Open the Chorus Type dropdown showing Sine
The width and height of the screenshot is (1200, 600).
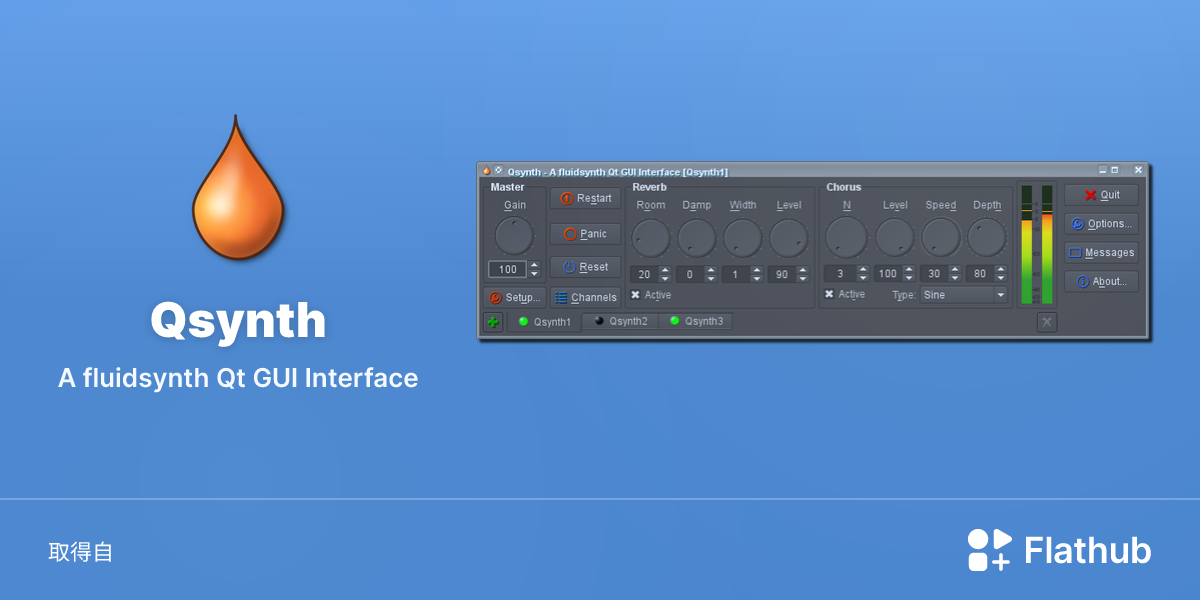tap(964, 295)
